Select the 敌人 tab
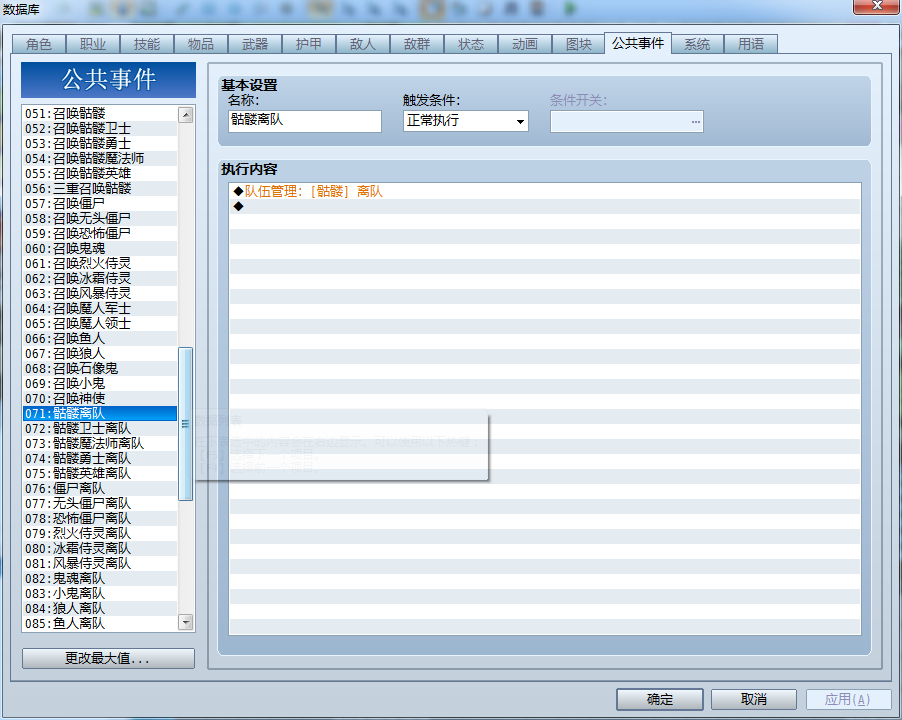The image size is (902, 720). (363, 44)
